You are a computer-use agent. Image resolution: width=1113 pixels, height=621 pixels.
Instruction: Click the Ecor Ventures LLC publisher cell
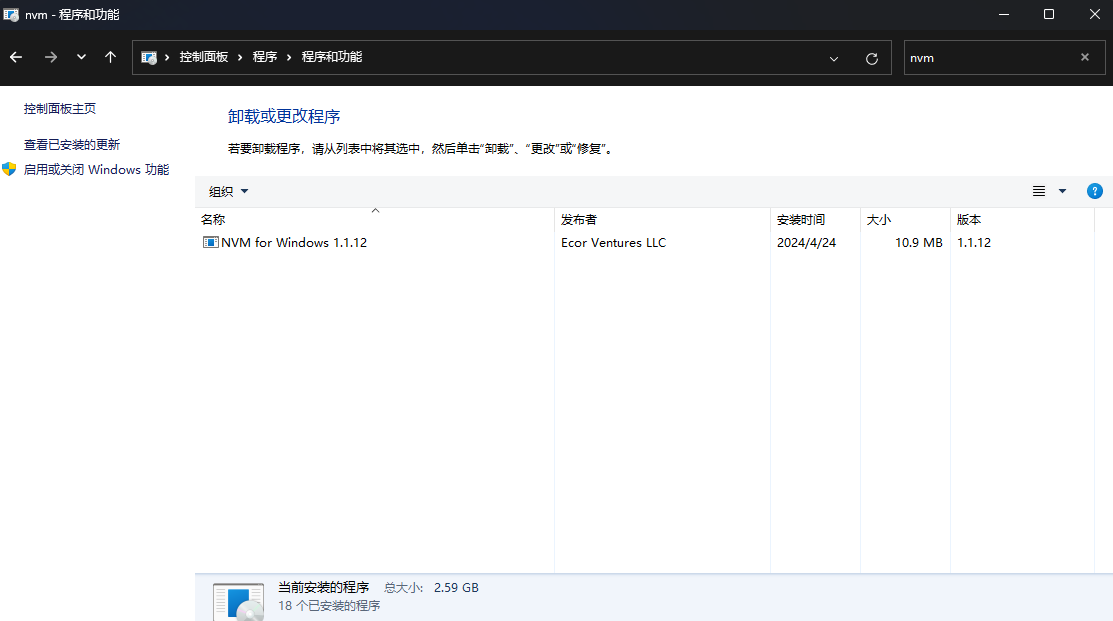613,243
